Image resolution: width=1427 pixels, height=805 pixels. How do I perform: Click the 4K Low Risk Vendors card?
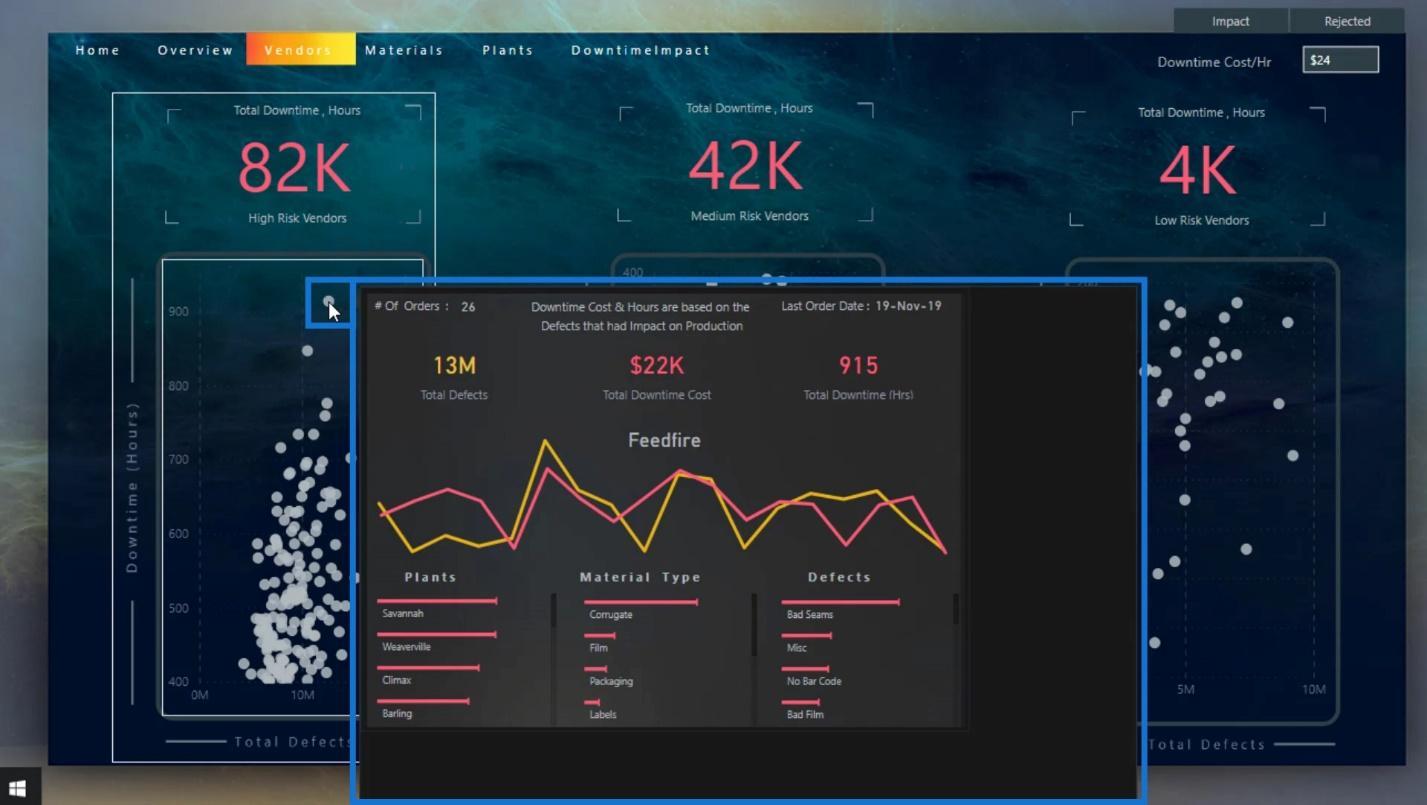[1198, 168]
